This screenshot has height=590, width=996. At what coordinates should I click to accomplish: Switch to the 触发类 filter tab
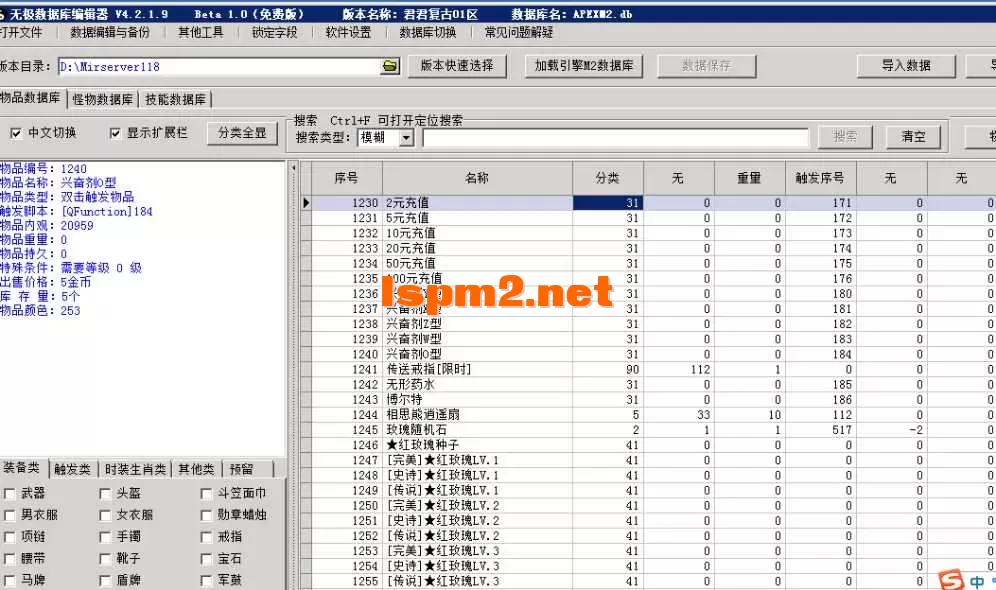72,468
